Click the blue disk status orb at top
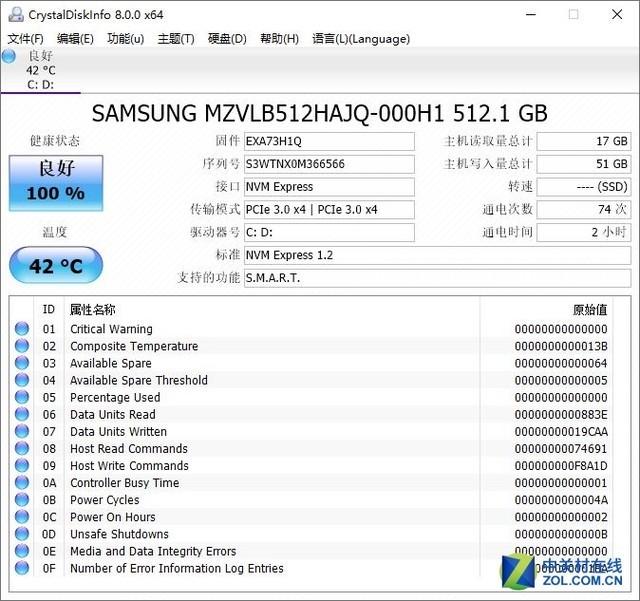The image size is (640, 601). pos(9,56)
